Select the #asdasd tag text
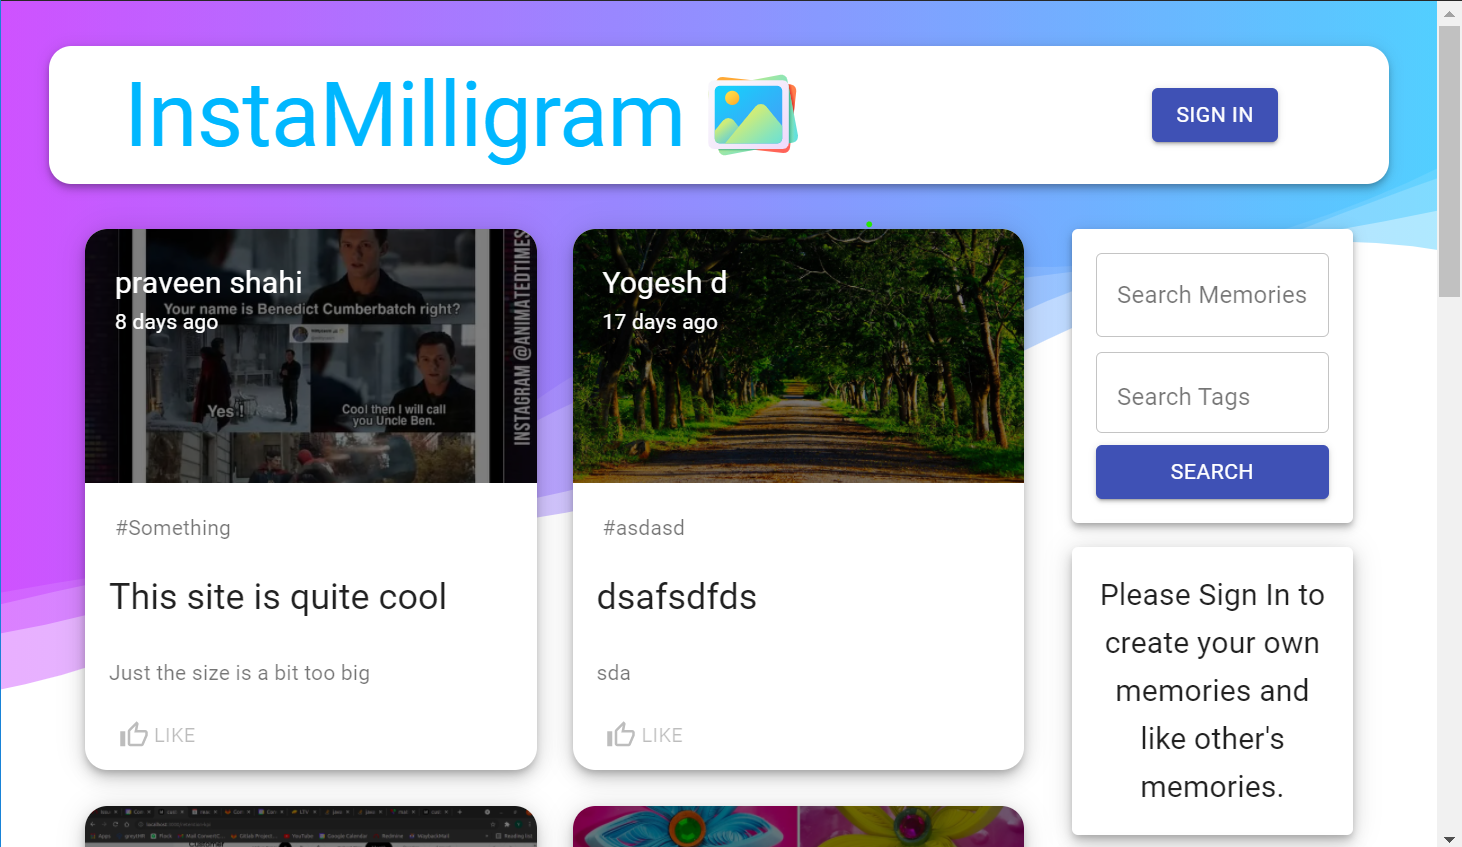 [644, 528]
